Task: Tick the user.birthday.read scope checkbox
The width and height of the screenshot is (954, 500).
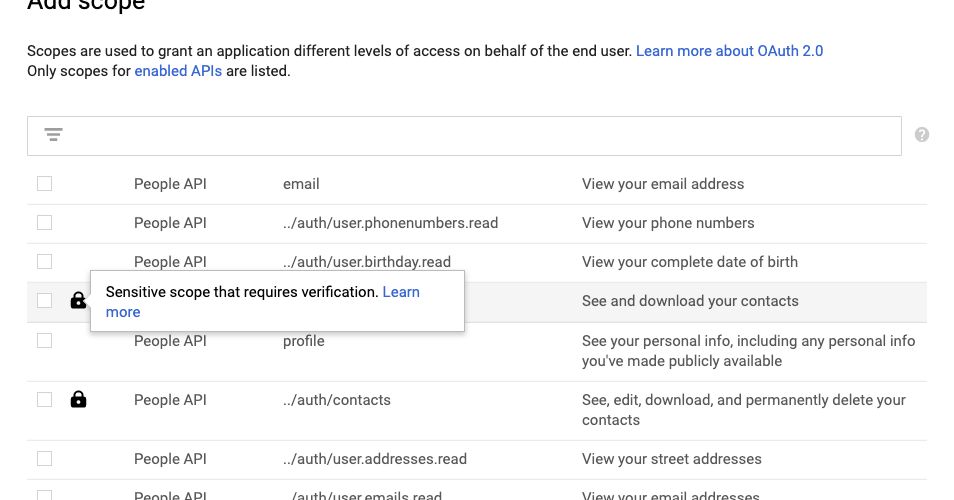Action: pos(44,261)
